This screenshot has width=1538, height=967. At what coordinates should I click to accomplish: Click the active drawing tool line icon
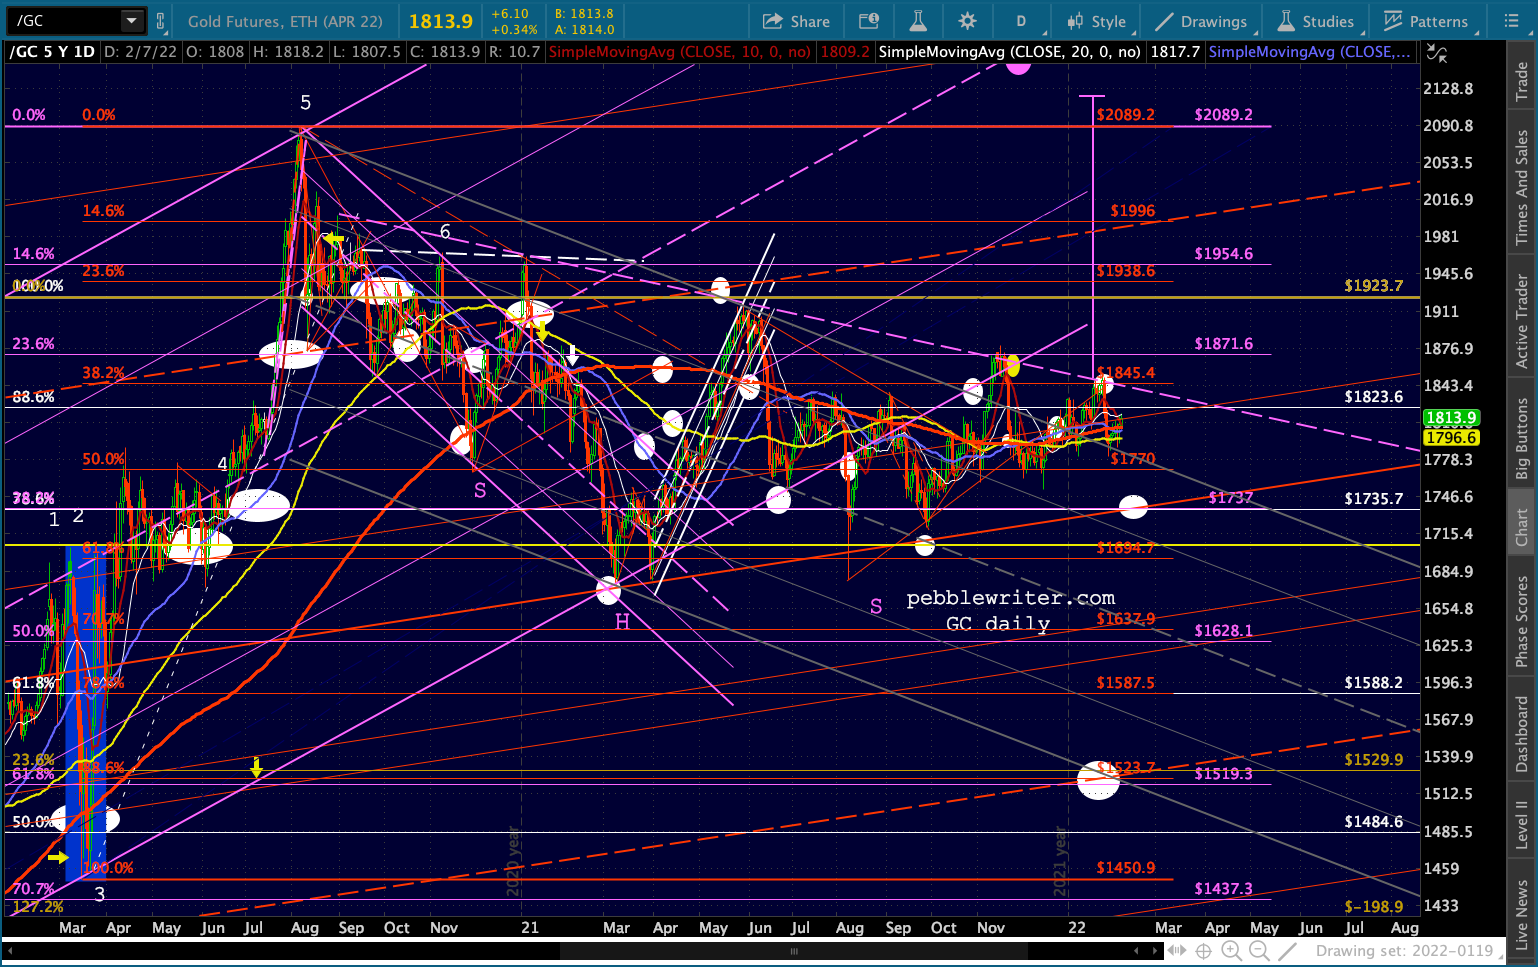1288,951
